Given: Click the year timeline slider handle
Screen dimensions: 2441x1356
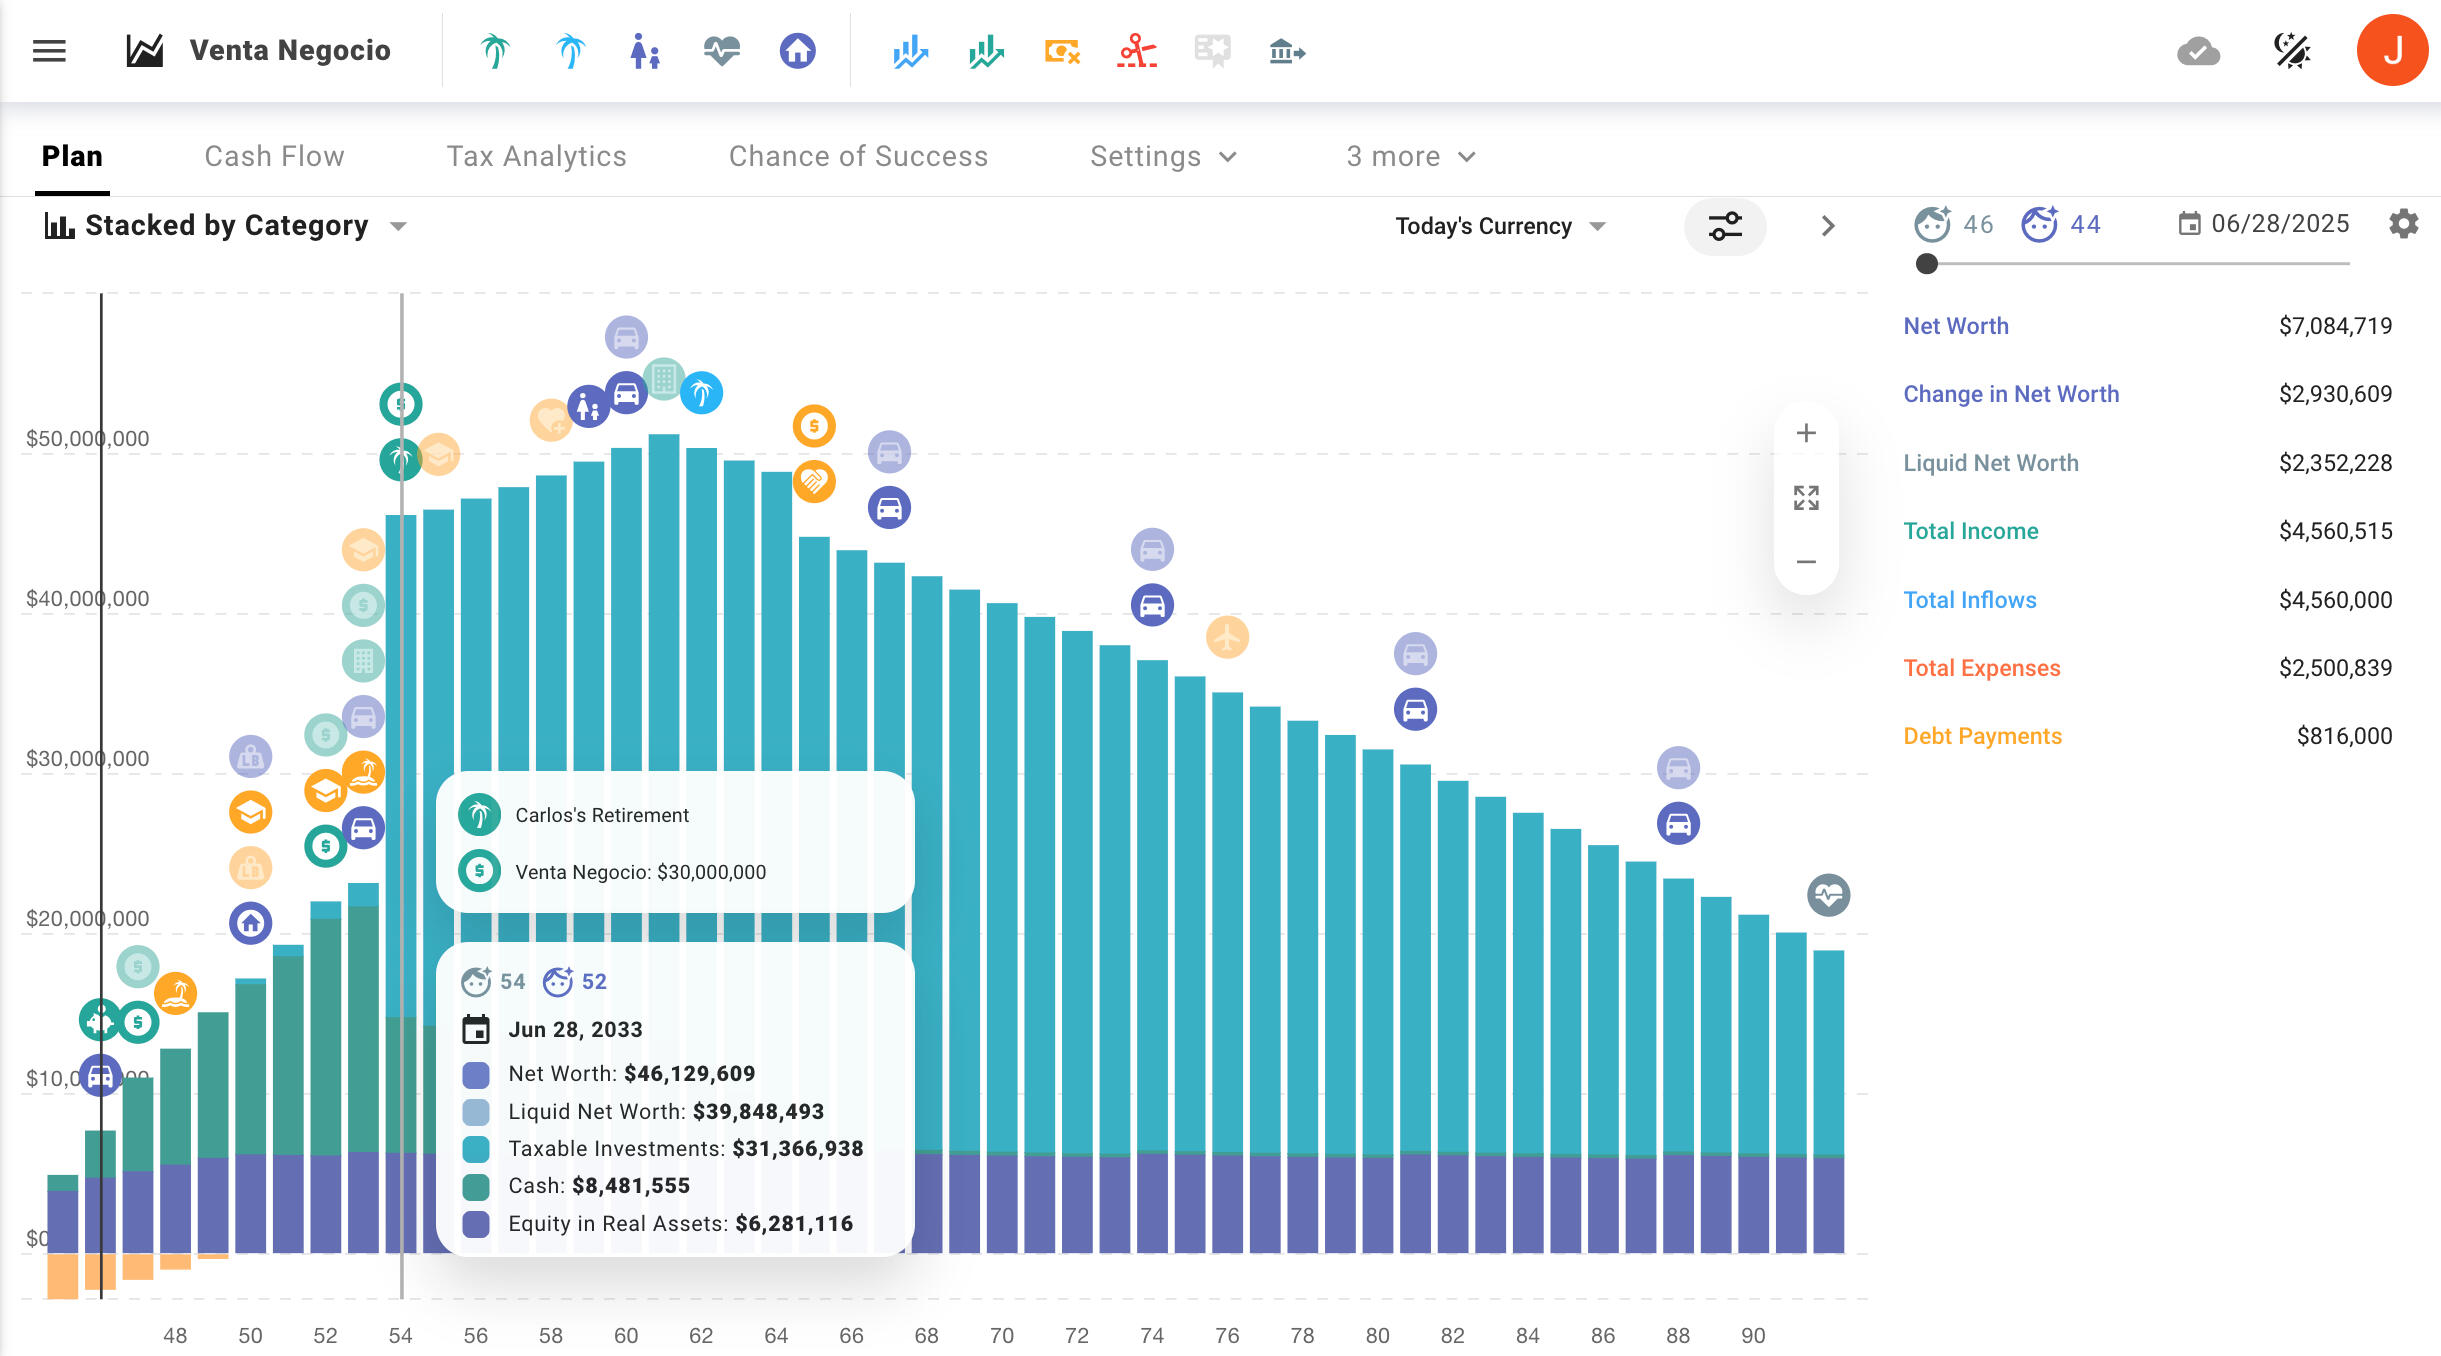Looking at the screenshot, I should (1927, 264).
